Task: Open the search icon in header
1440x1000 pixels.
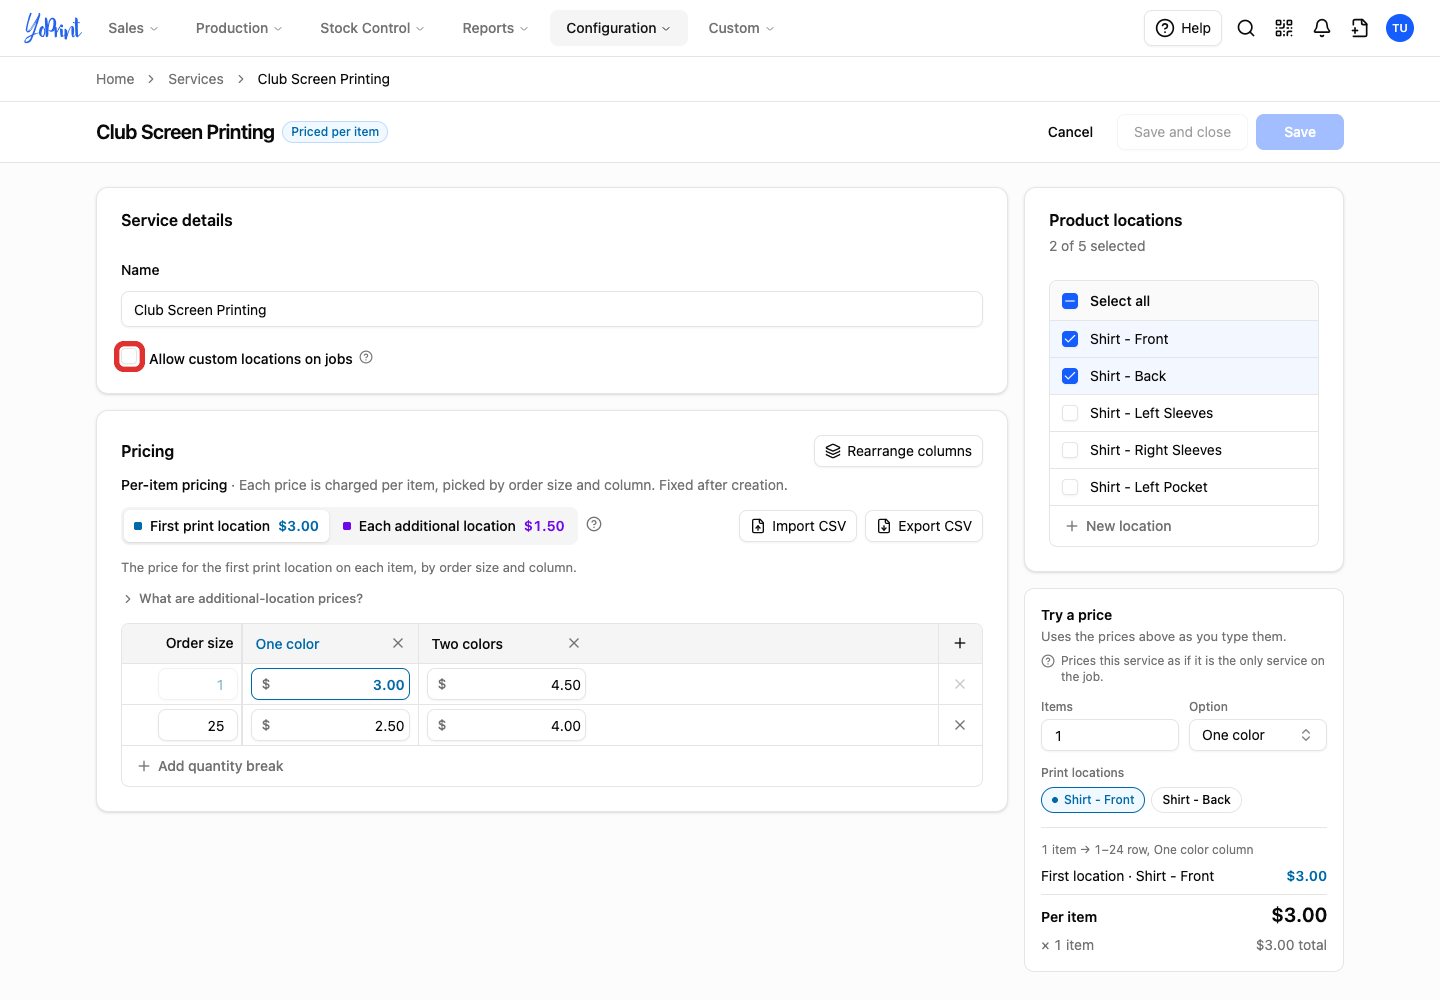Action: tap(1246, 28)
